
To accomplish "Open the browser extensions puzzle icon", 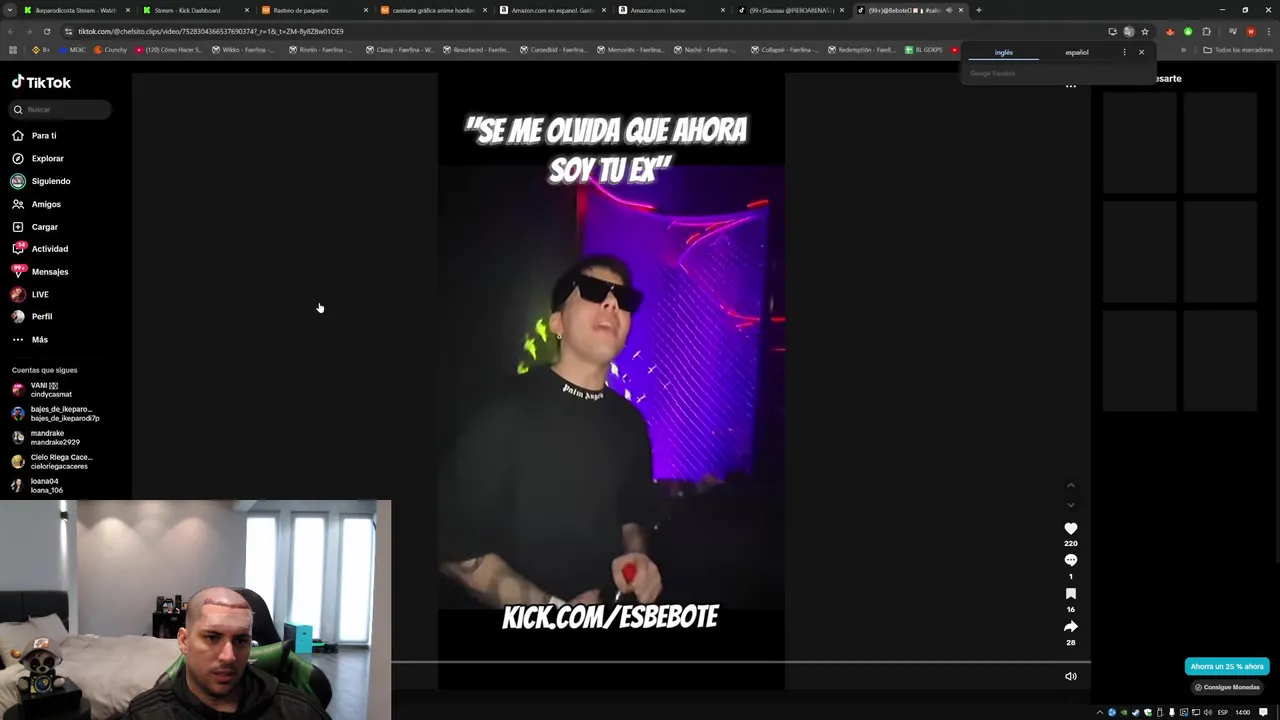I will coord(1206,31).
